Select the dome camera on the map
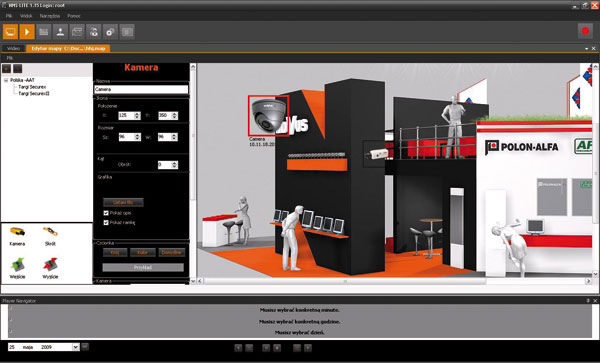 coord(268,116)
